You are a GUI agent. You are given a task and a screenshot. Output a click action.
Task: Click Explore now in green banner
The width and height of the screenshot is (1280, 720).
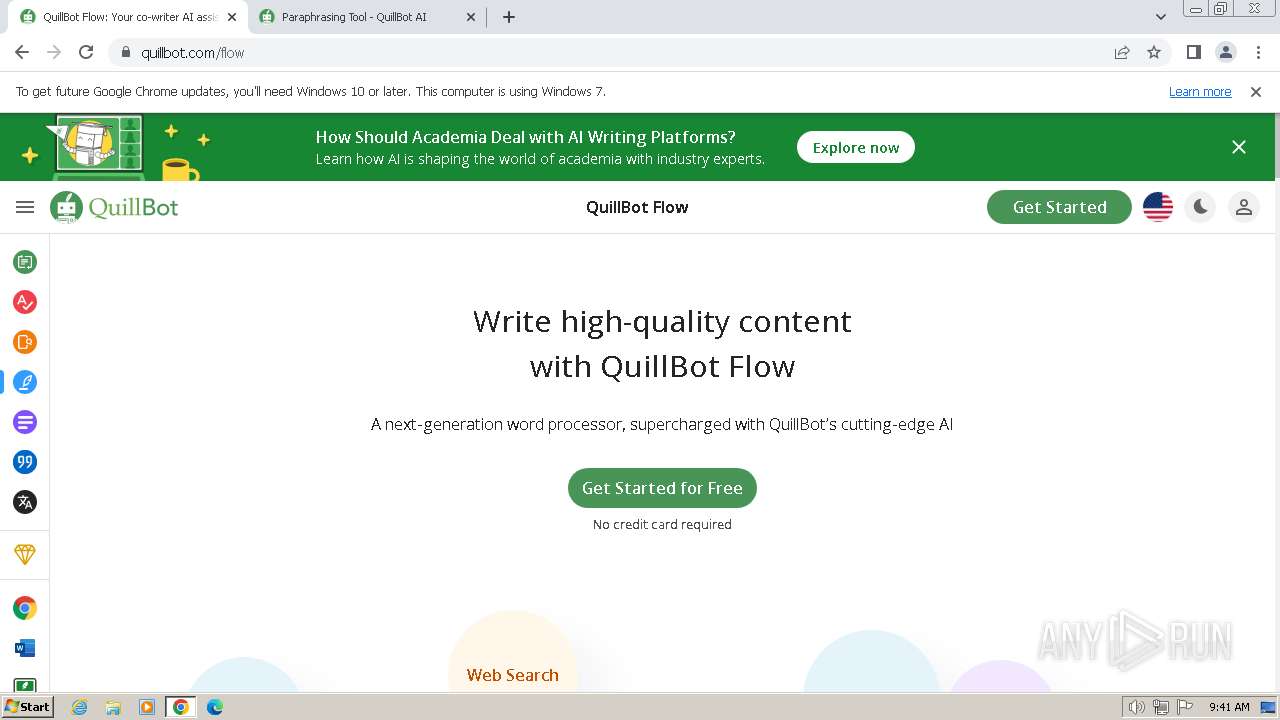pos(856,147)
